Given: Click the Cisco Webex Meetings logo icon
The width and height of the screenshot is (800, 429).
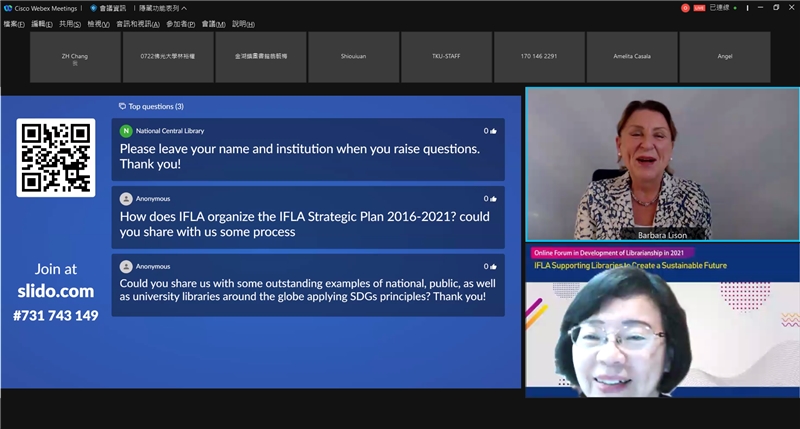Looking at the screenshot, I should pyautogui.click(x=8, y=8).
